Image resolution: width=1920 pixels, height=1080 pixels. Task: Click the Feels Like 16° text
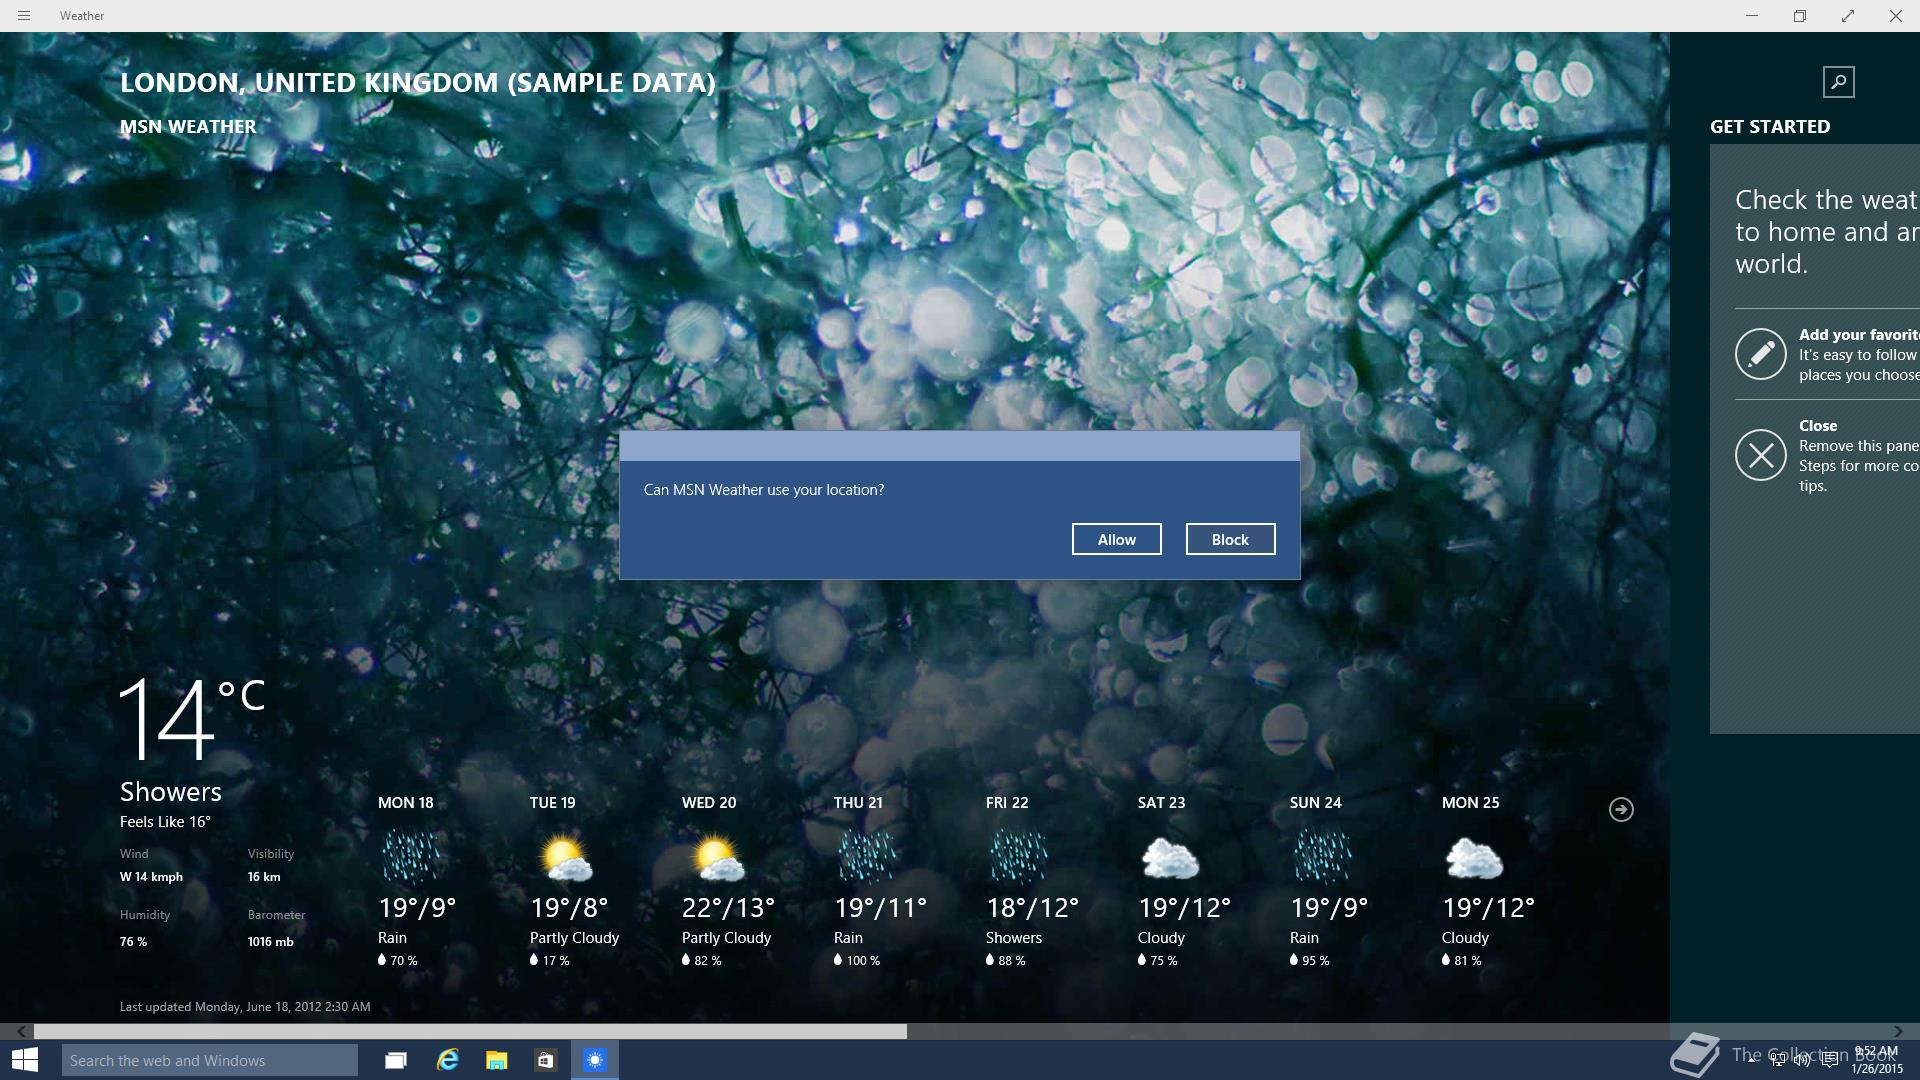click(165, 822)
